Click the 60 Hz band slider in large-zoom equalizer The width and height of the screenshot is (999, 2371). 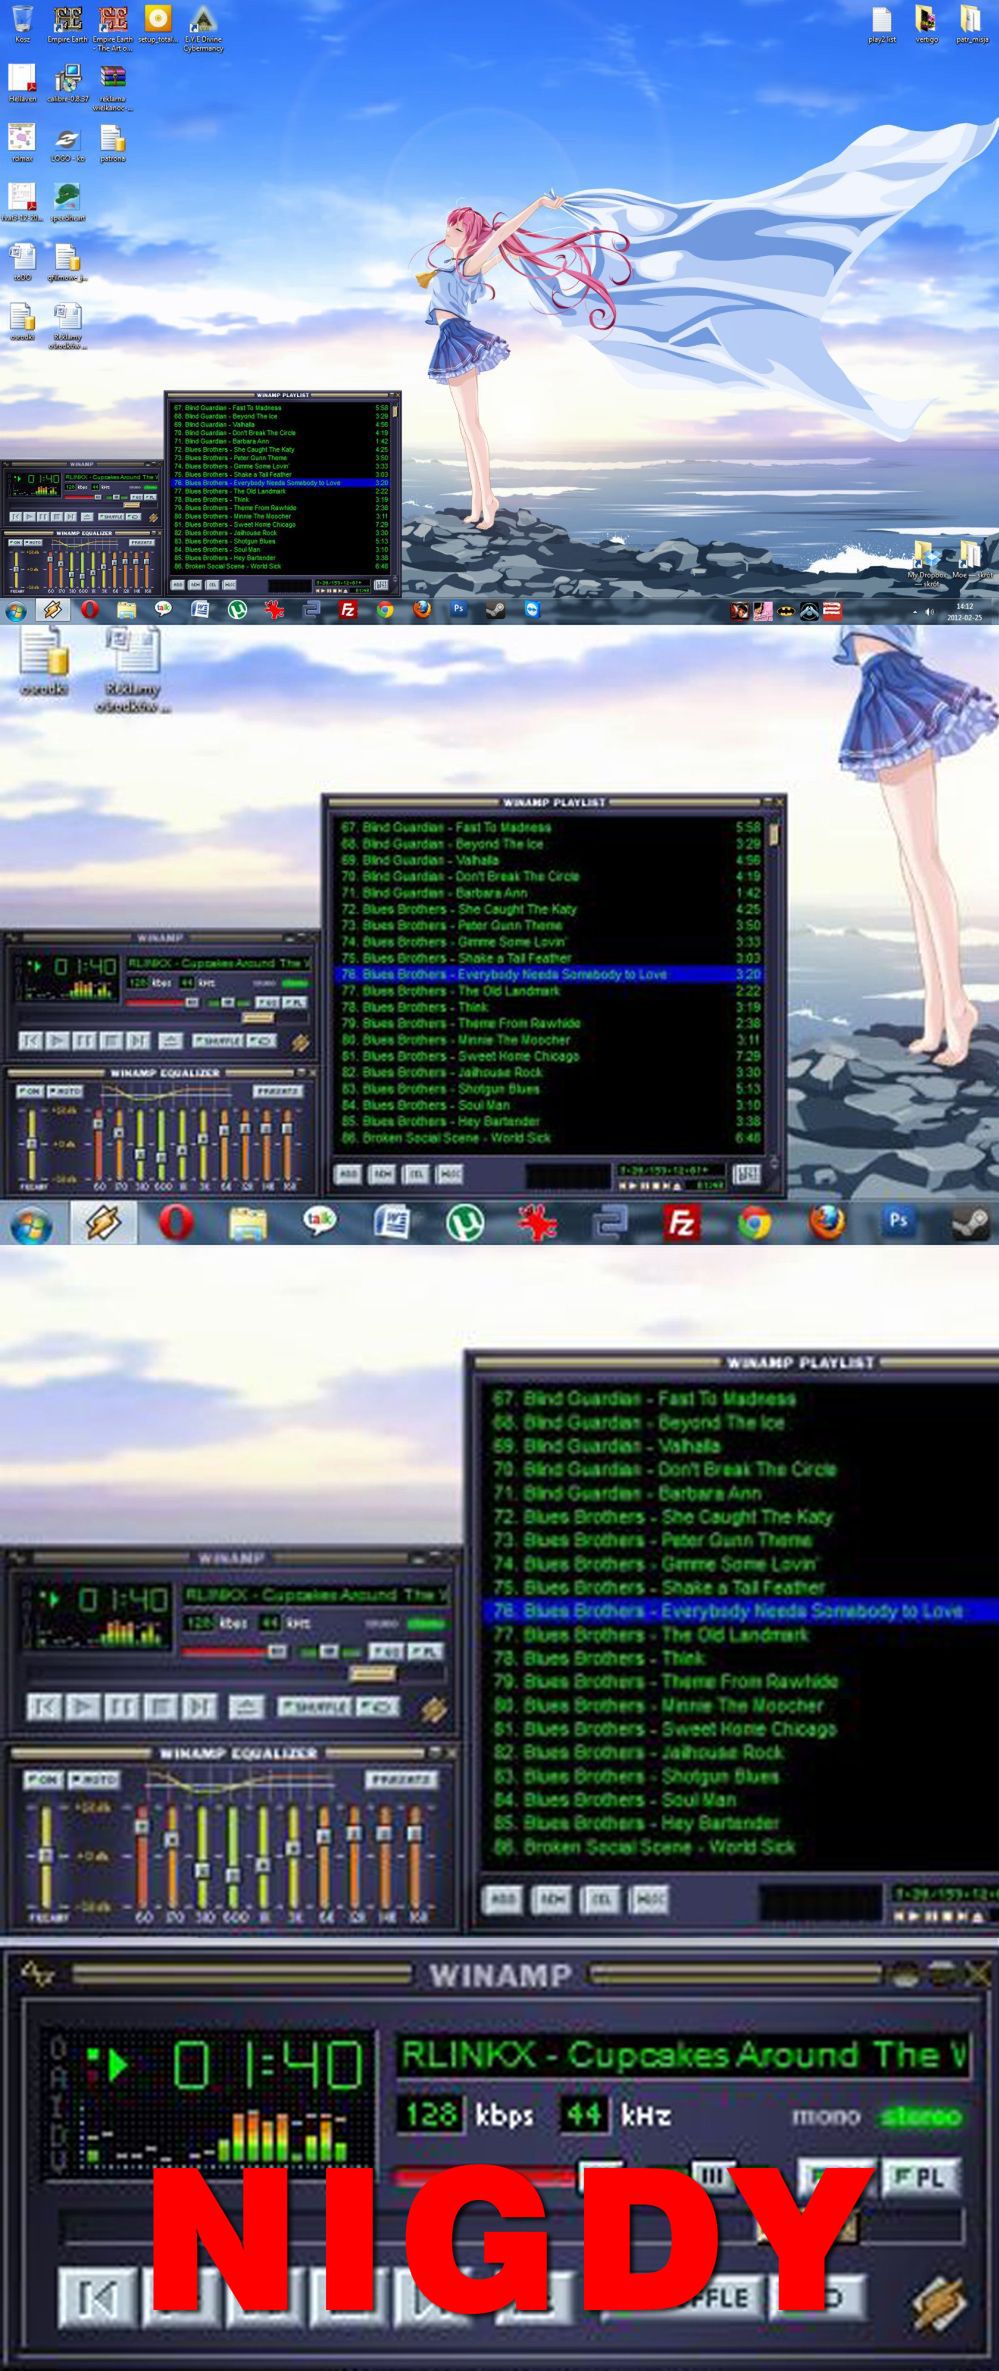click(x=141, y=1857)
